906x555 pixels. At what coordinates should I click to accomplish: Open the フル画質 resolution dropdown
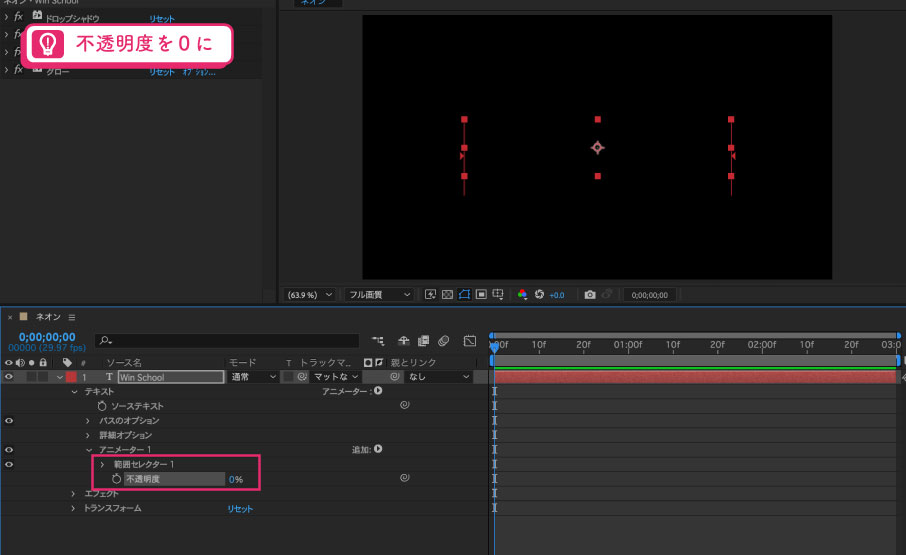(x=379, y=295)
